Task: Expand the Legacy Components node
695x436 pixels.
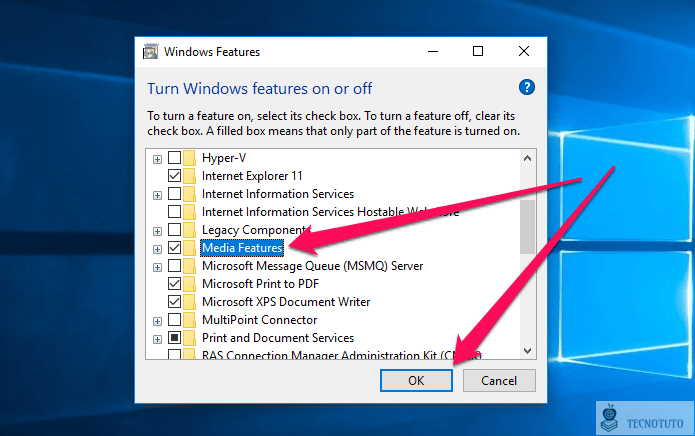Action: 157,231
